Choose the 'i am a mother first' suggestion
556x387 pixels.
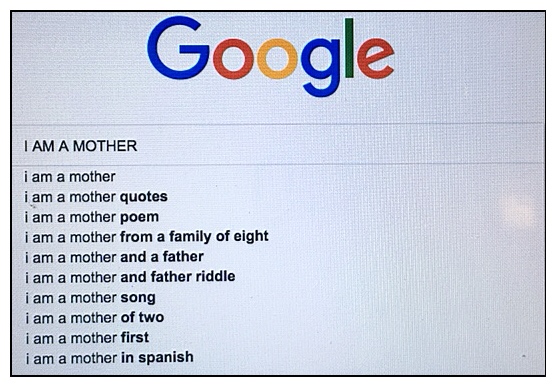(x=87, y=338)
